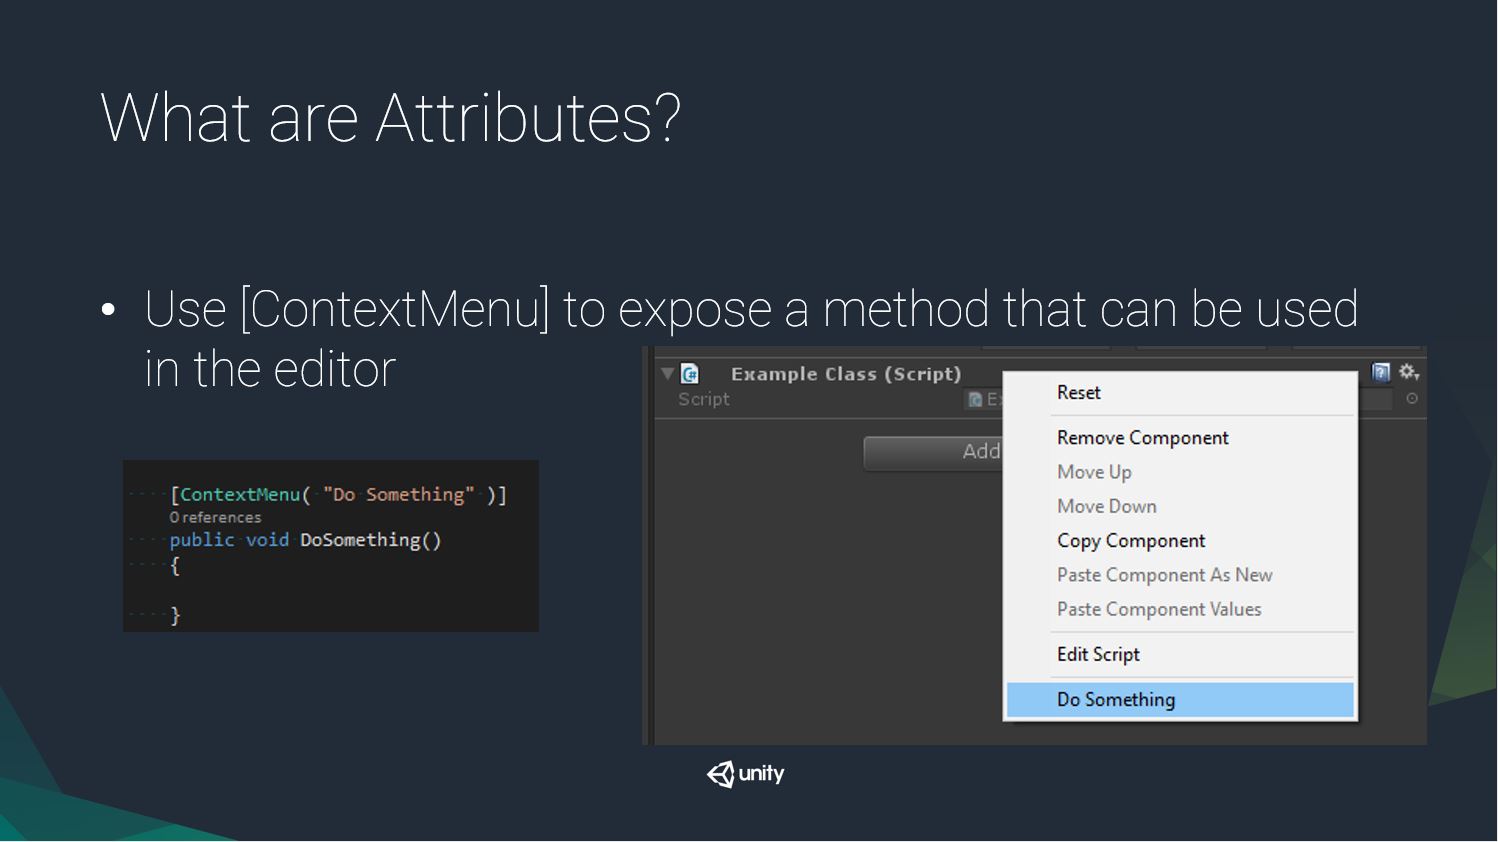Click the script reference field in the Inspector

[x=984, y=399]
